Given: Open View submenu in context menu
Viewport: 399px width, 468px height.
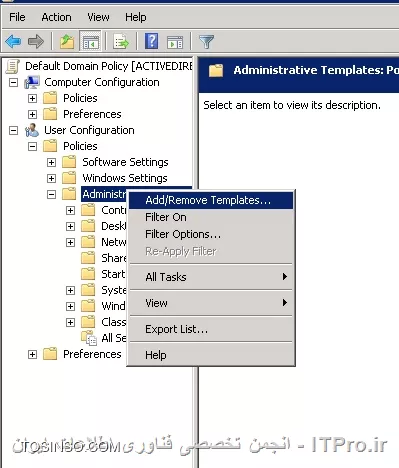Looking at the screenshot, I should tap(211, 303).
